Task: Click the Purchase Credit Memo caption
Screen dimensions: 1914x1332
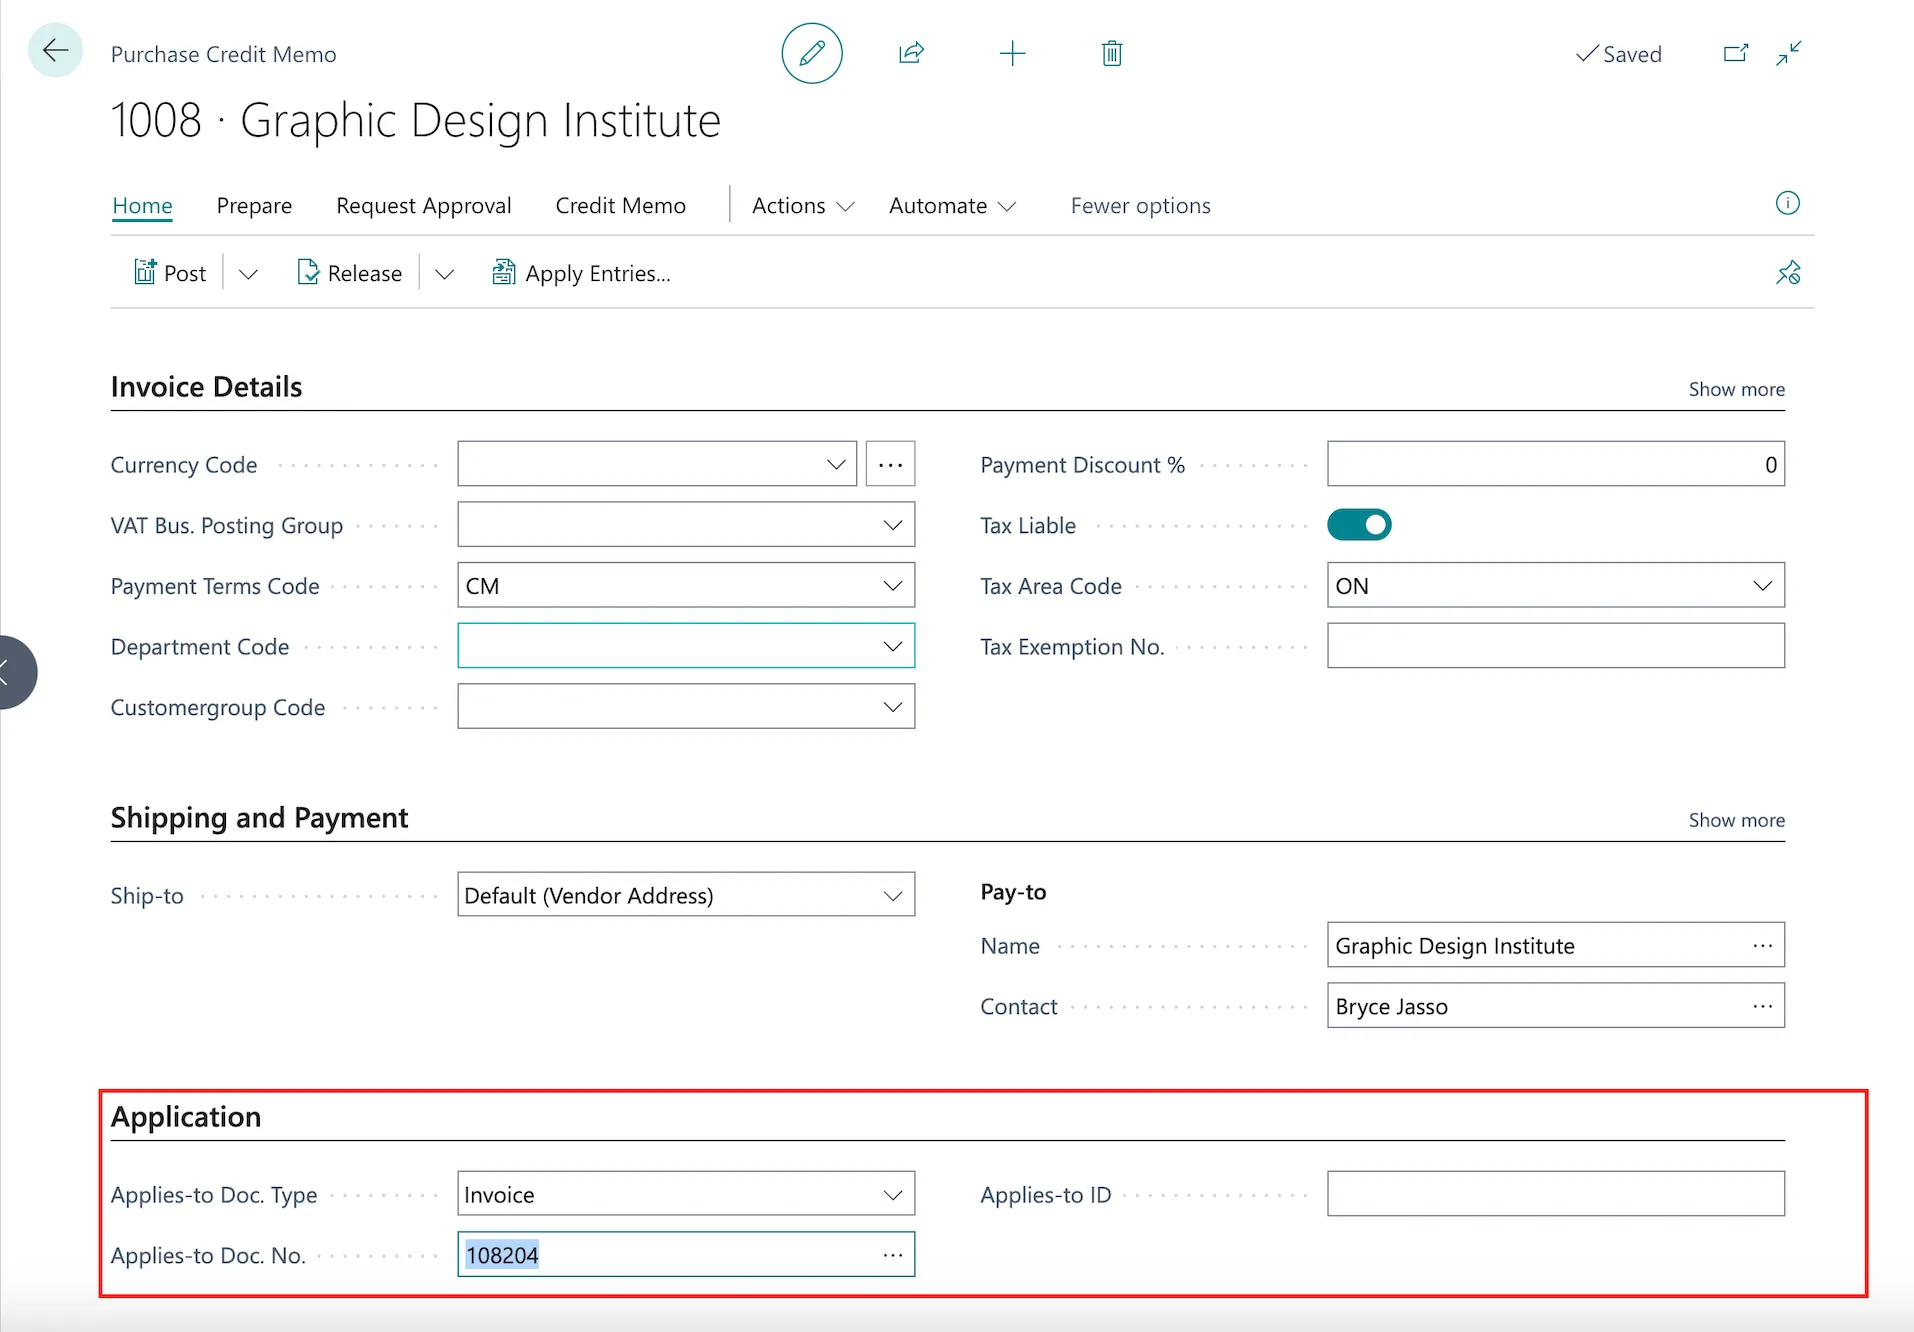Action: tap(223, 54)
